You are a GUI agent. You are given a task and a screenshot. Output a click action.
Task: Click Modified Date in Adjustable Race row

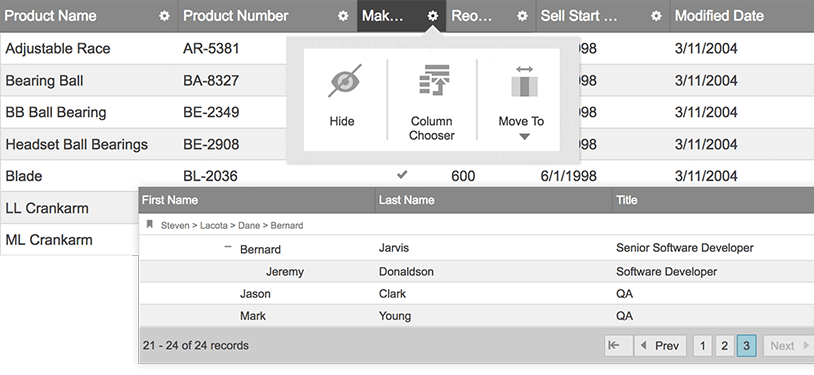(x=706, y=49)
